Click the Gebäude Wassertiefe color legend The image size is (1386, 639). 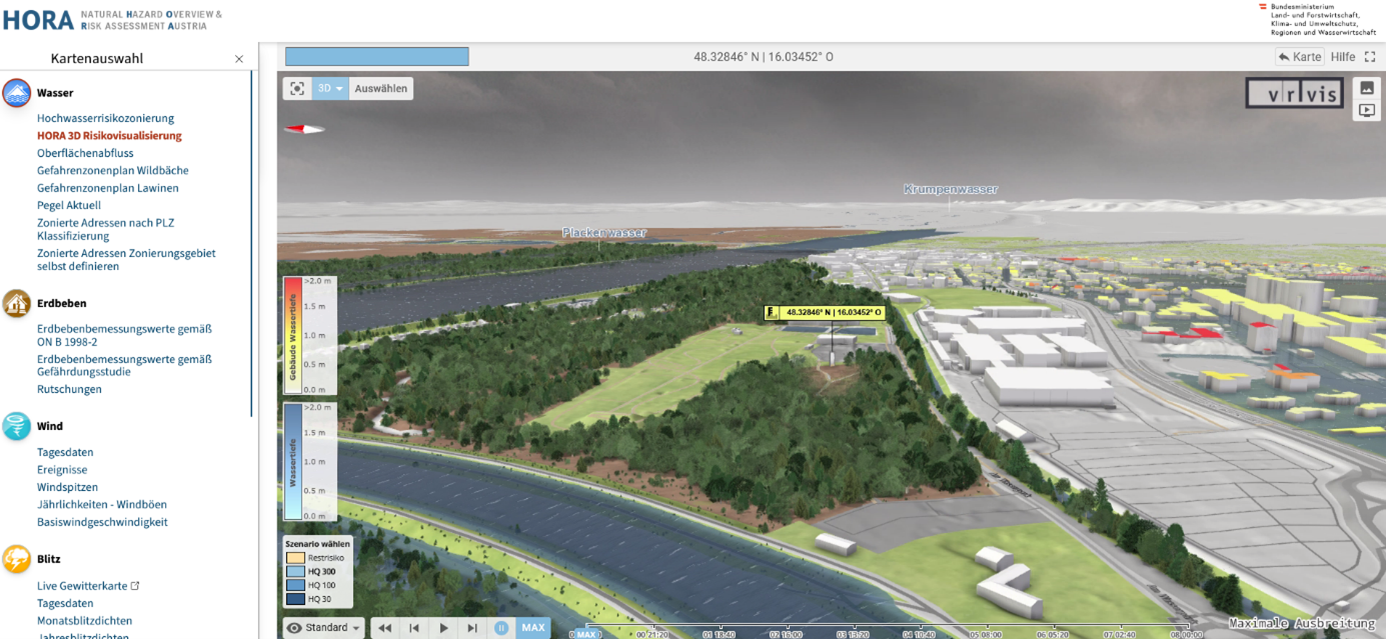(x=309, y=335)
